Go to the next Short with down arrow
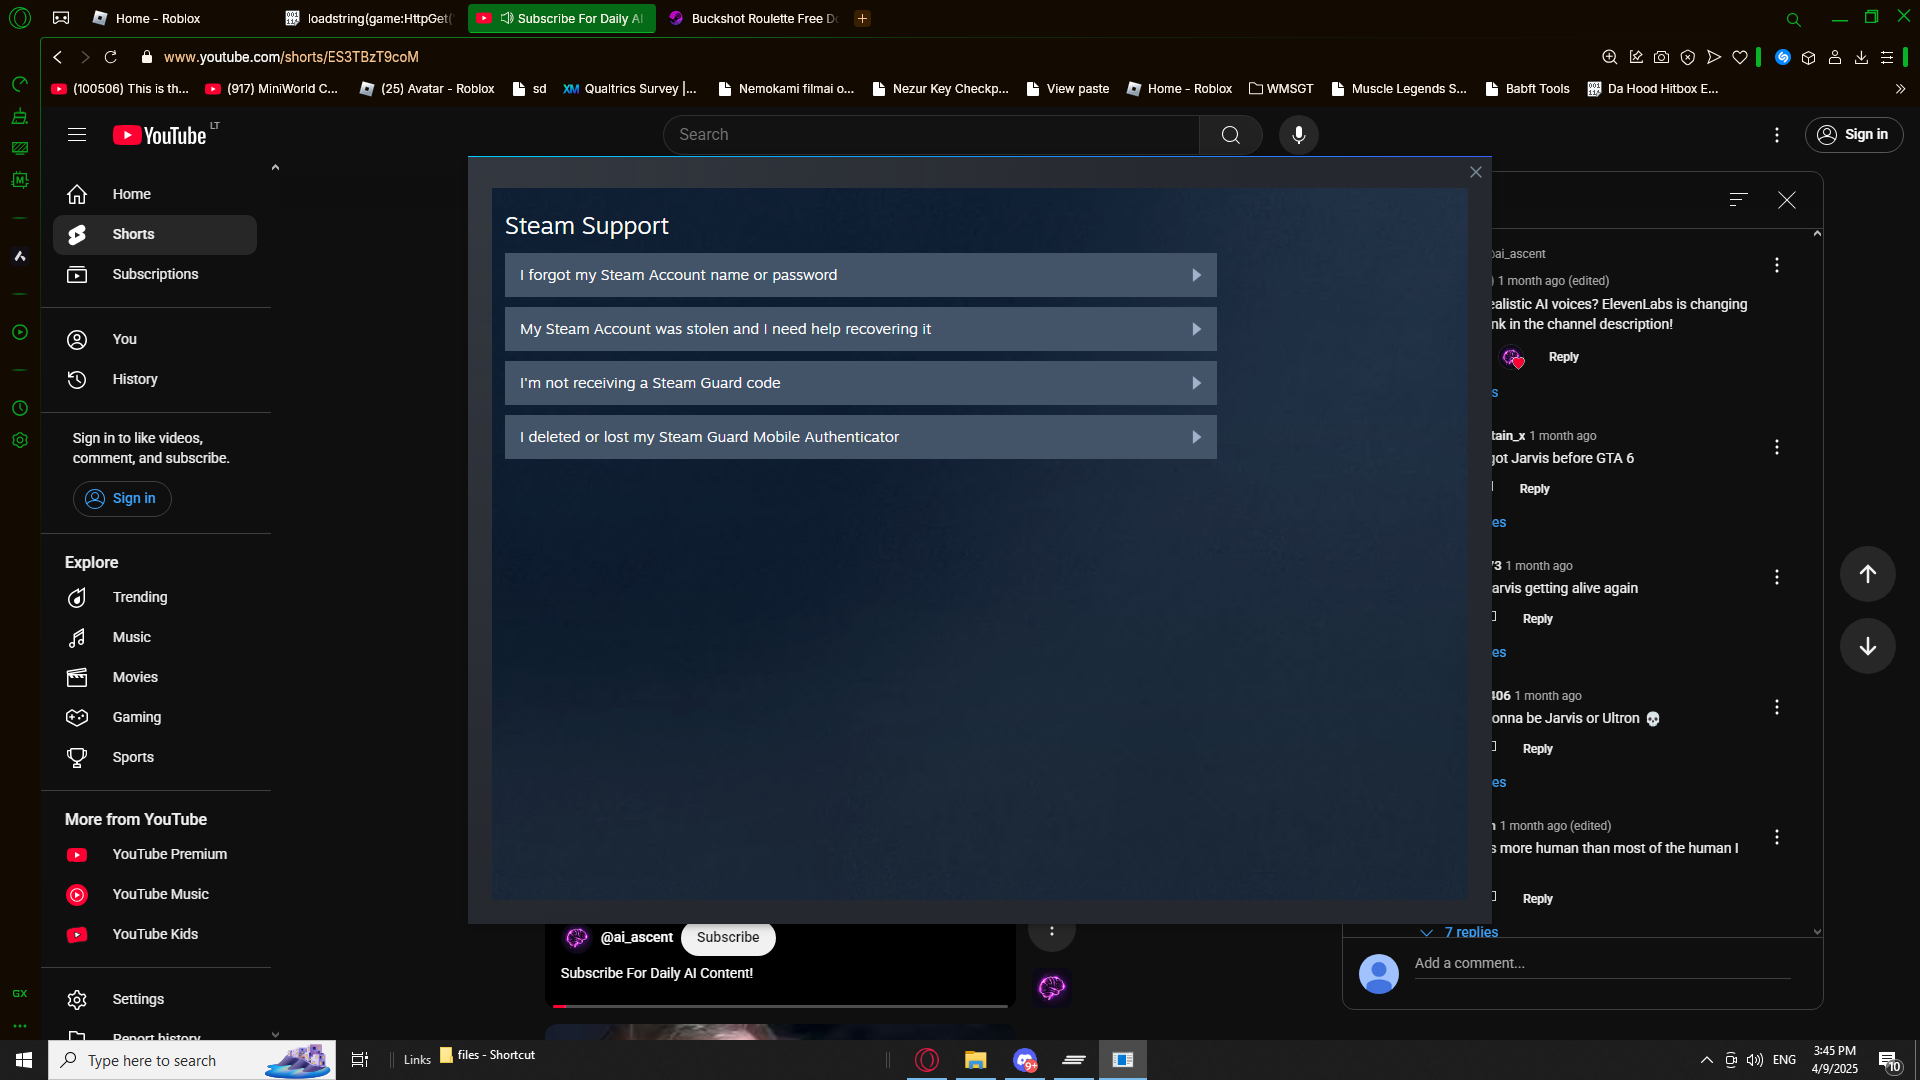 point(1868,646)
